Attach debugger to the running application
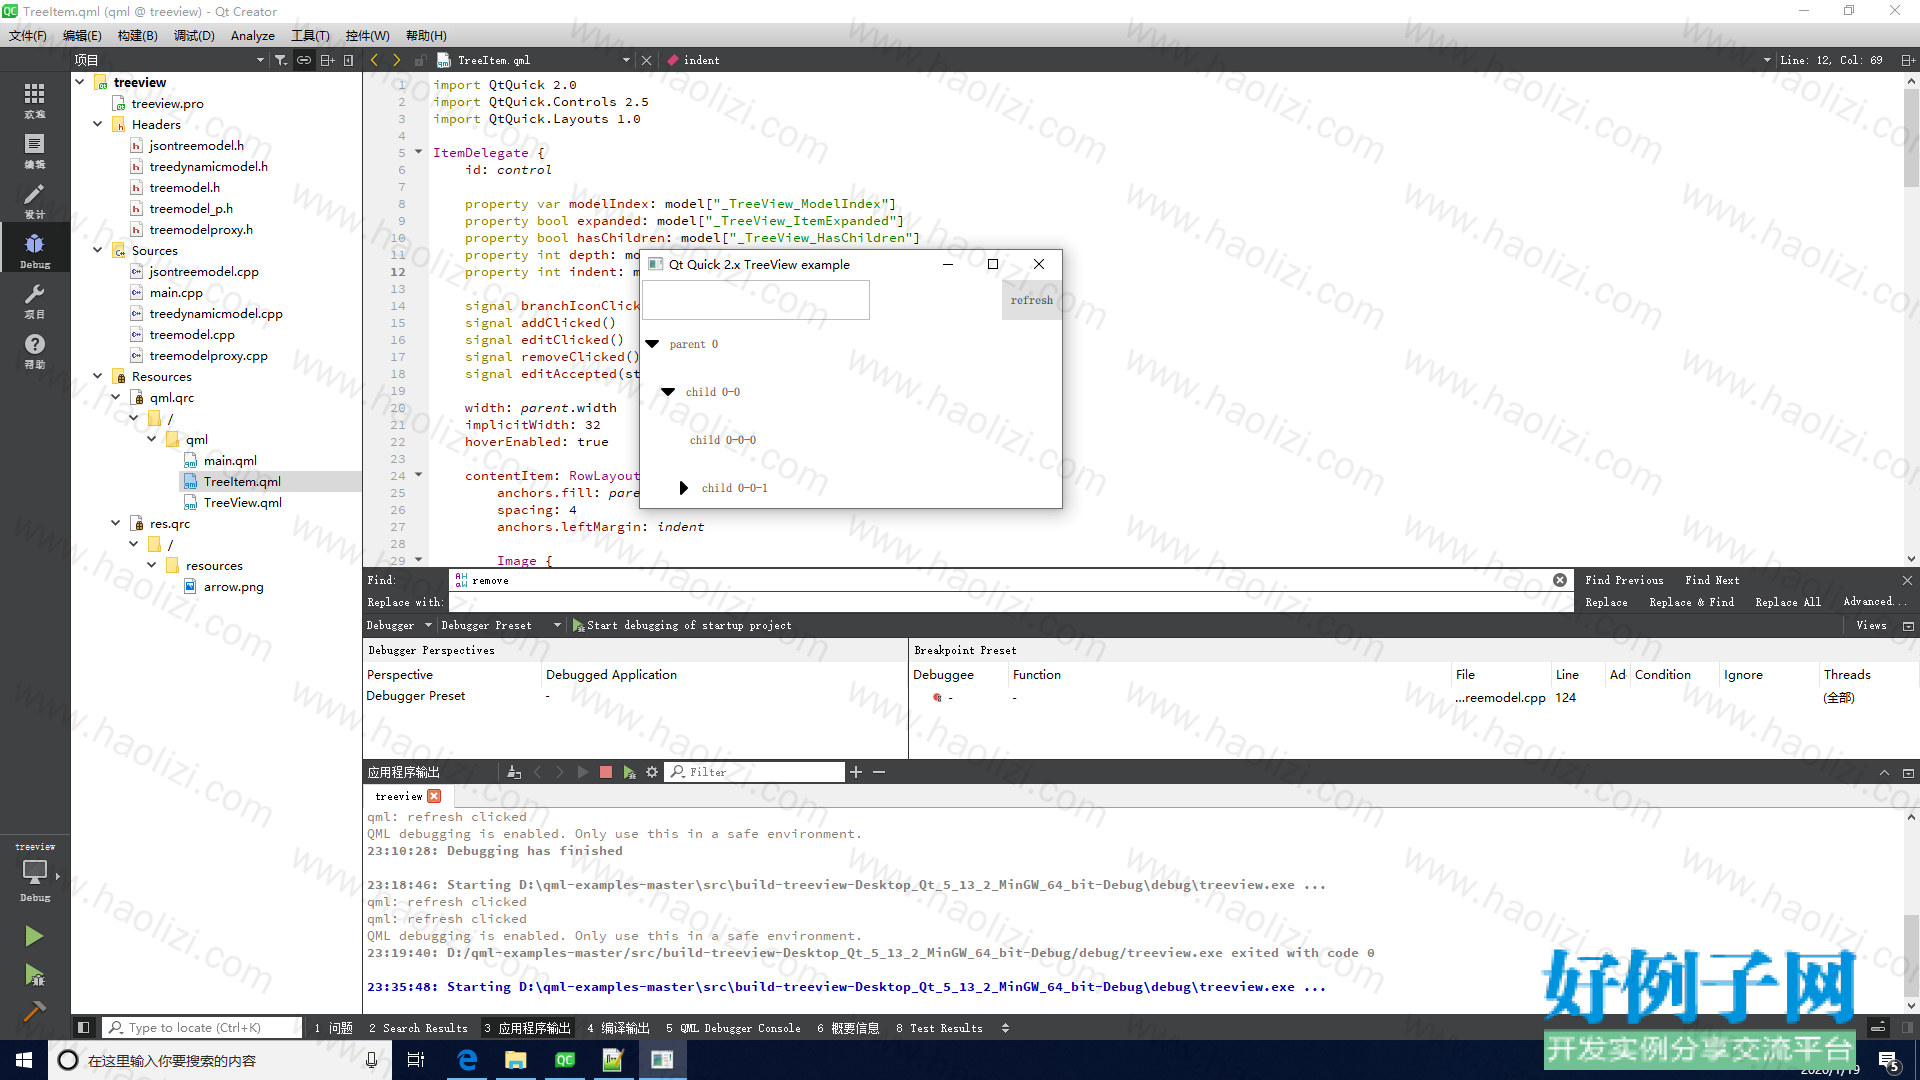1920x1080 pixels. click(x=629, y=772)
